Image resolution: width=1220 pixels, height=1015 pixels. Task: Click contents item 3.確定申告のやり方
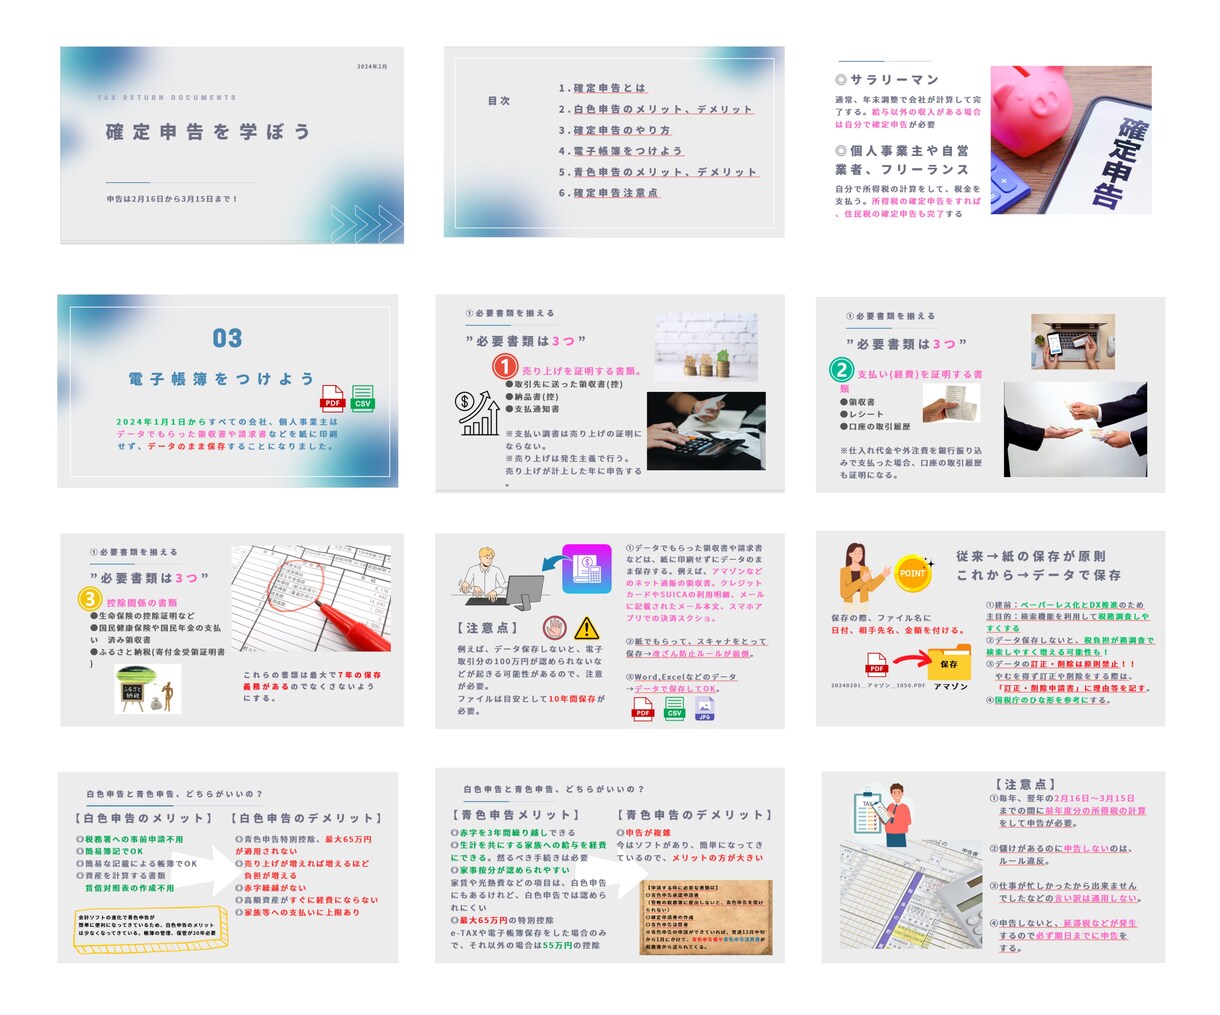[x=614, y=130]
